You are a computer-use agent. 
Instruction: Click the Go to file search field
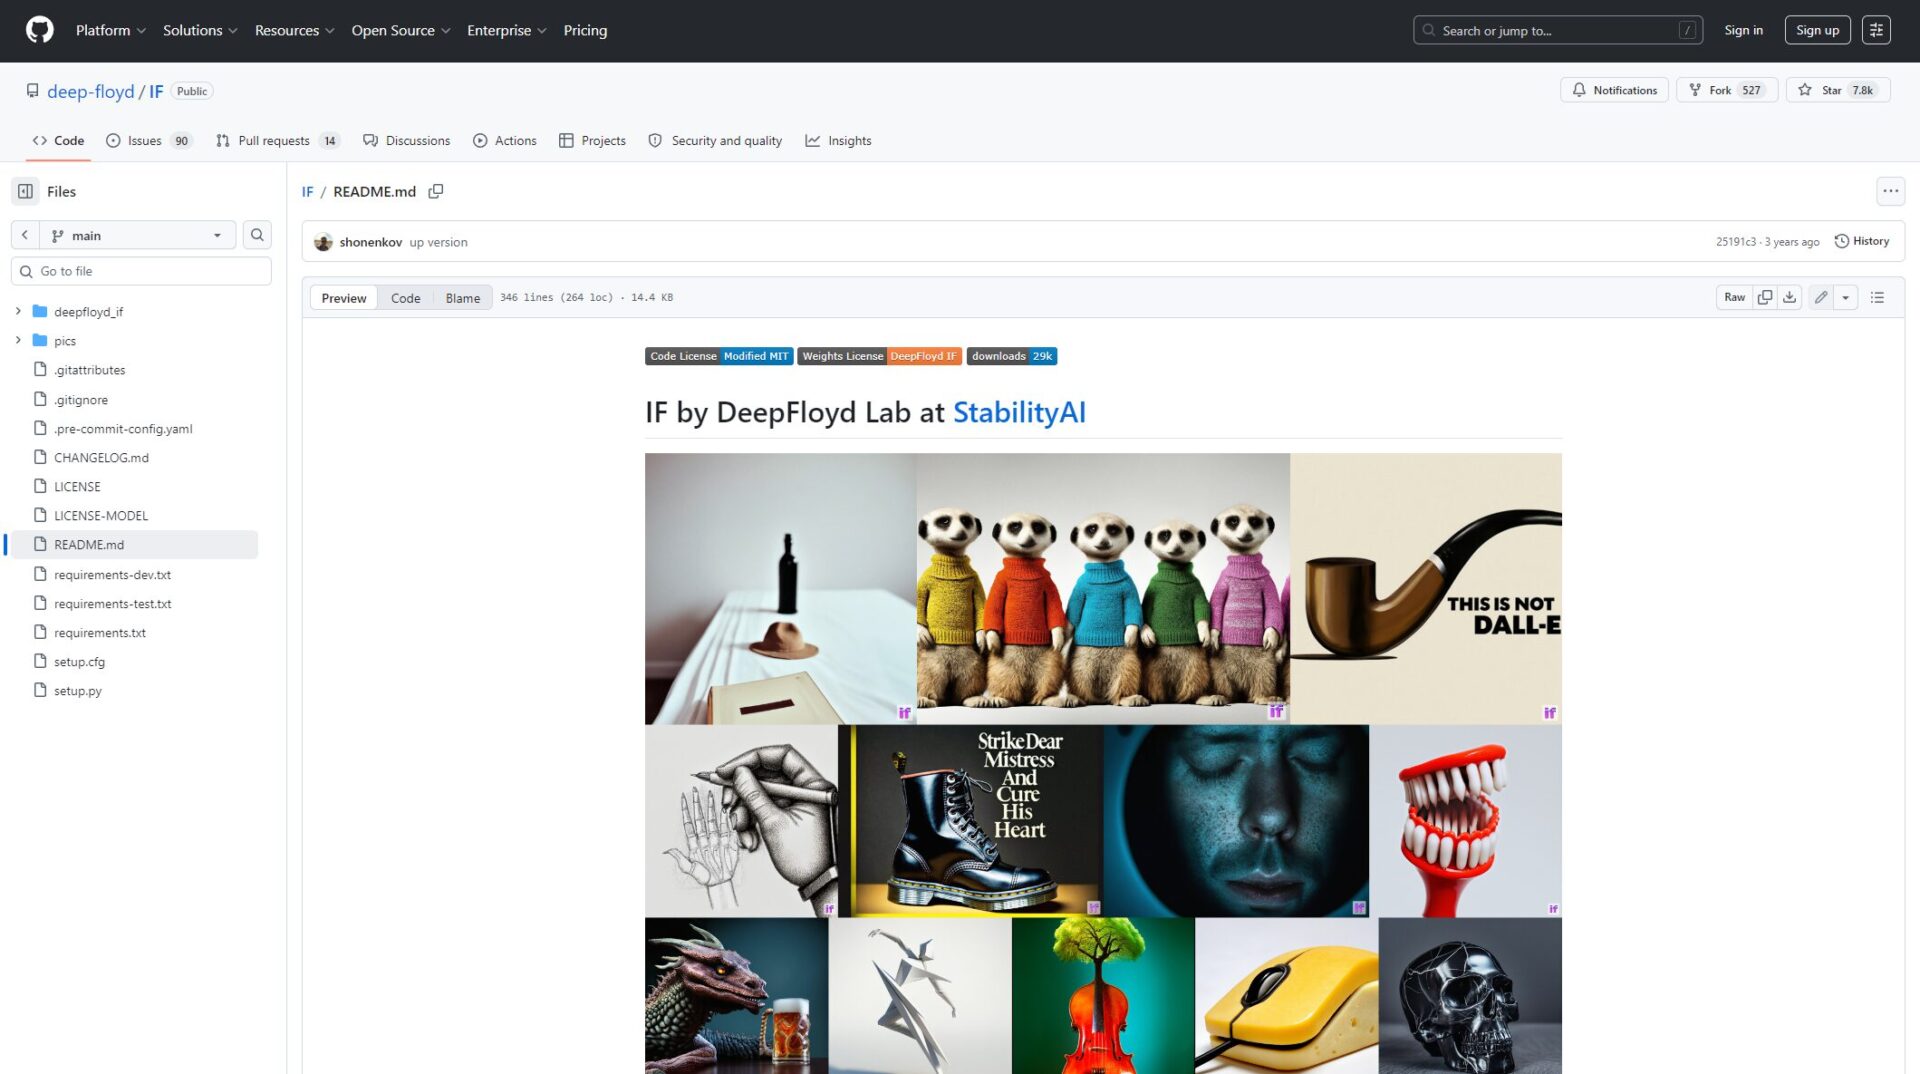[x=150, y=271]
